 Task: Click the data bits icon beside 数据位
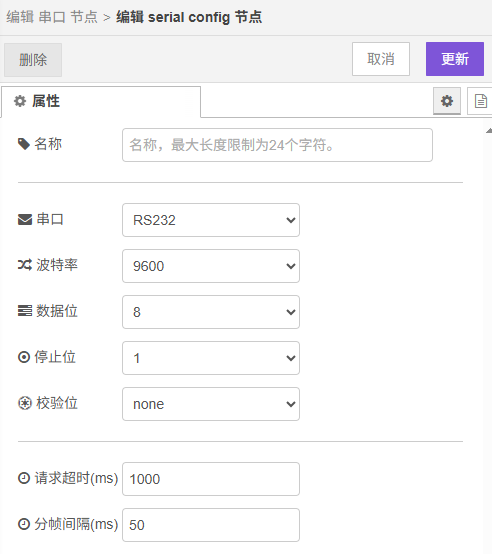pos(25,311)
